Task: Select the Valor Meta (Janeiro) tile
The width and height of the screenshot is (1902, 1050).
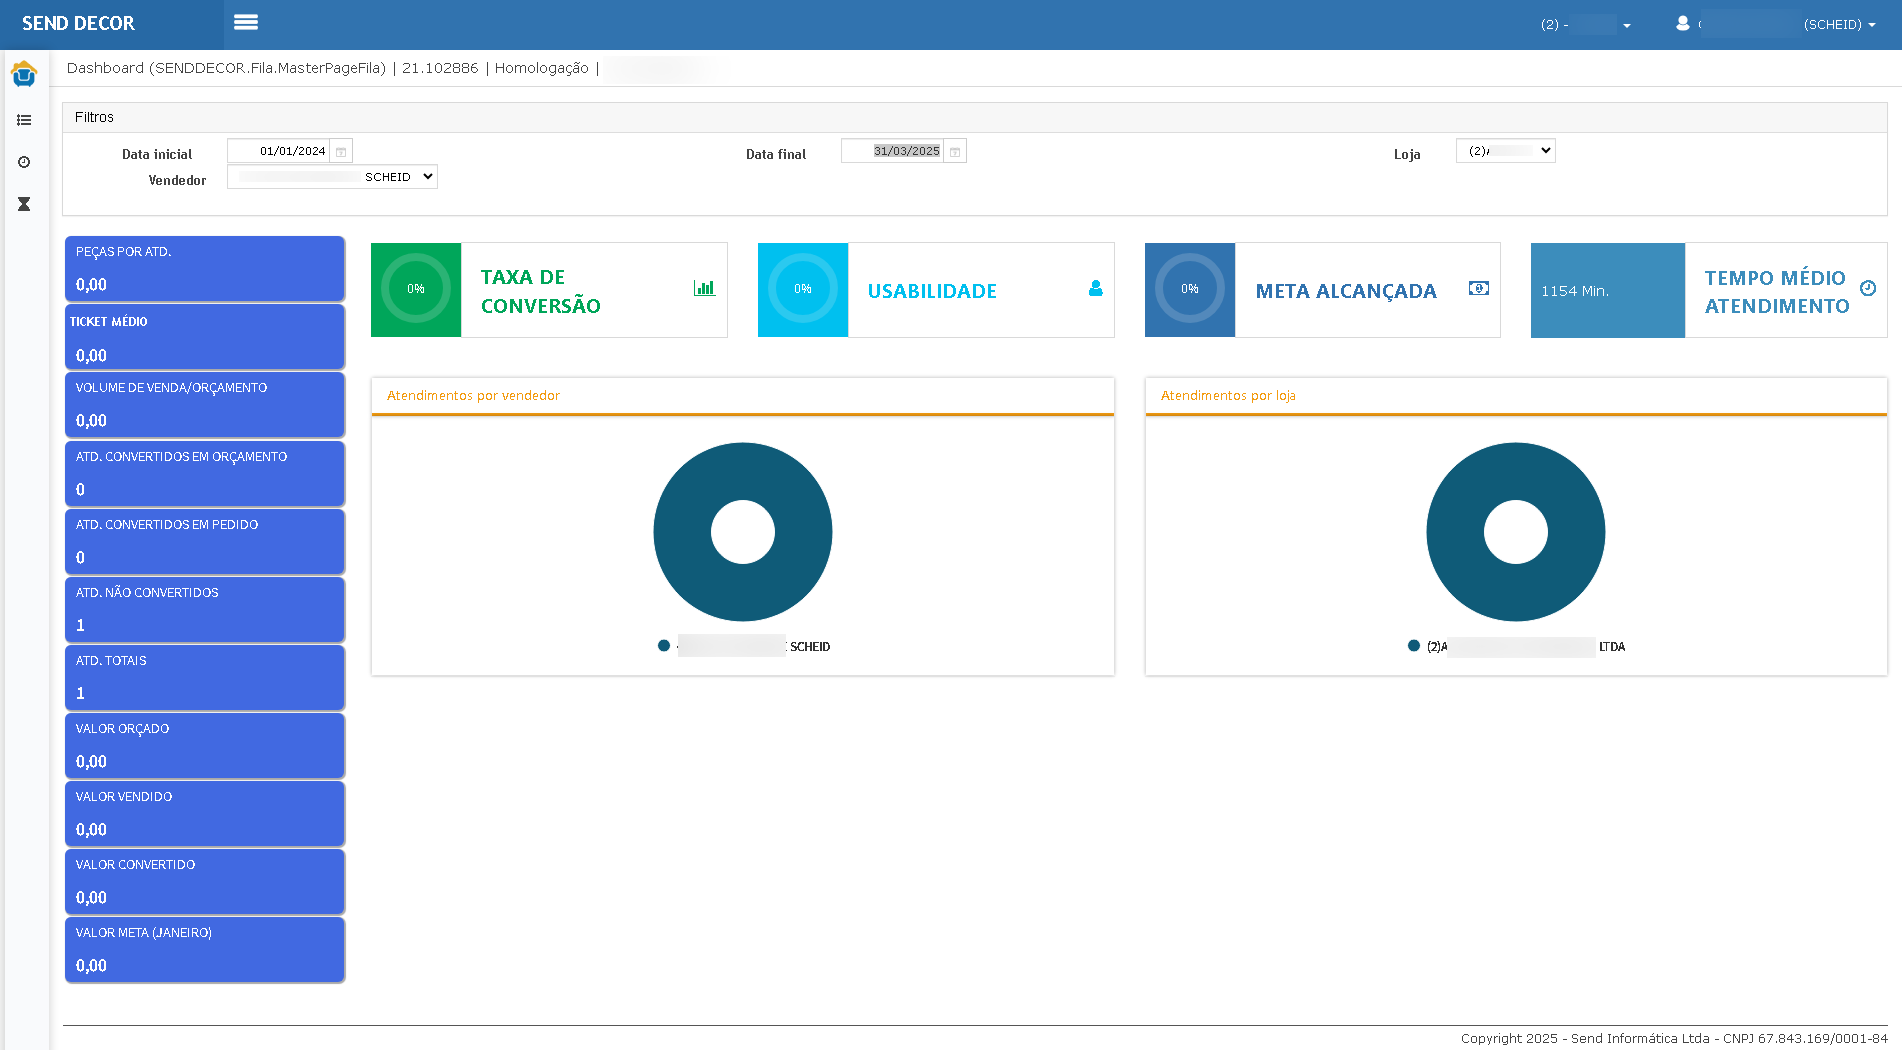Action: point(205,950)
